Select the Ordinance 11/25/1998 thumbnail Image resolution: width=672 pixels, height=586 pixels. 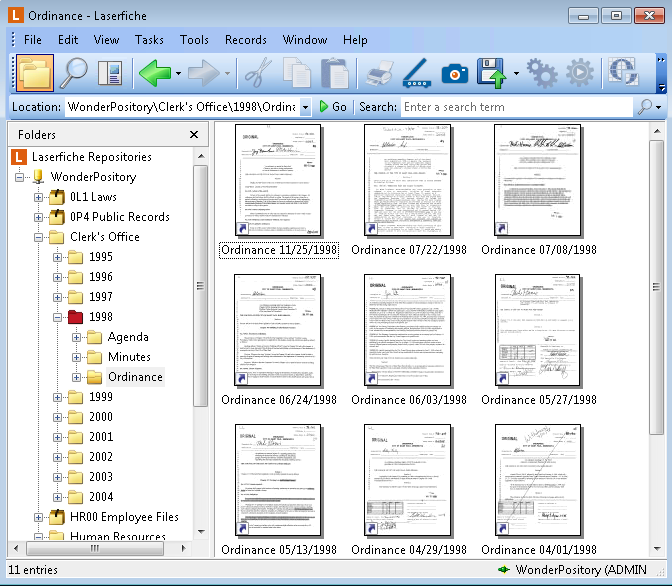(x=279, y=180)
